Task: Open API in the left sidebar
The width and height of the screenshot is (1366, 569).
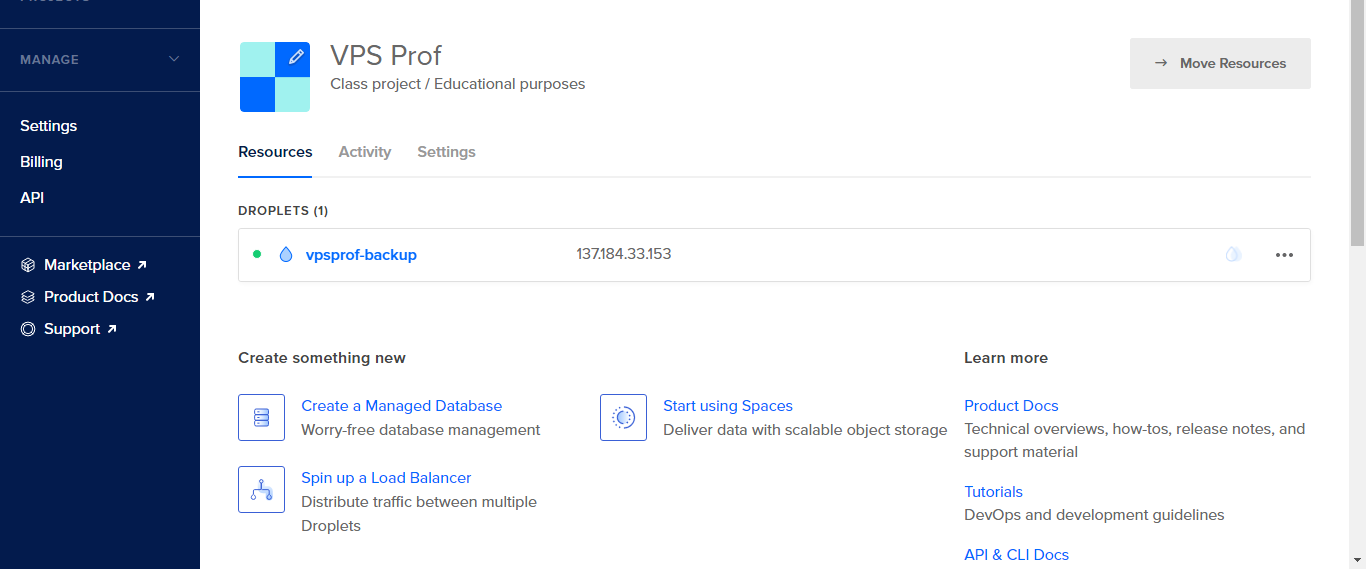Action: click(32, 198)
